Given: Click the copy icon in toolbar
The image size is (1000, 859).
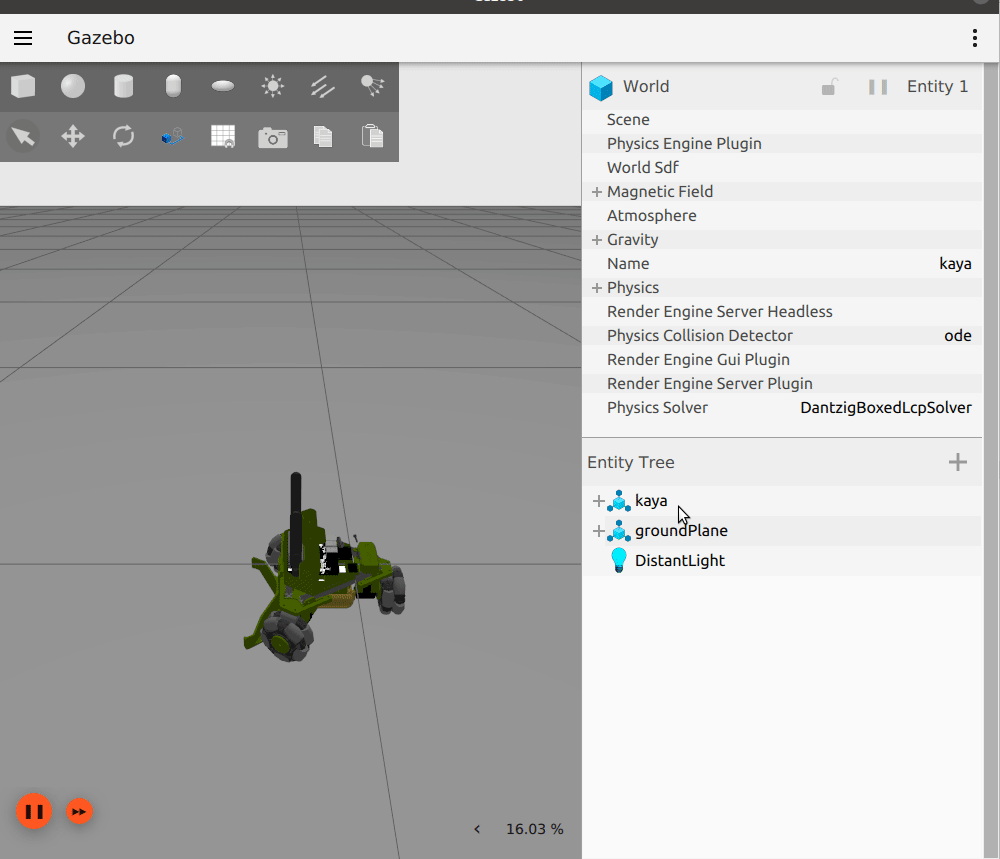Looking at the screenshot, I should pyautogui.click(x=323, y=136).
